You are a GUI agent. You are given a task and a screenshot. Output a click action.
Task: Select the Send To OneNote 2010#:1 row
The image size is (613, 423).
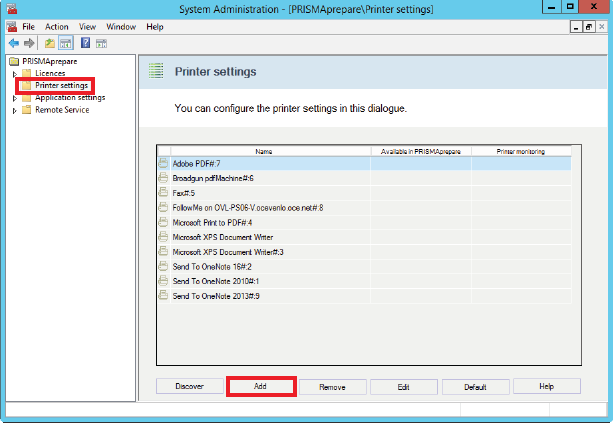[x=364, y=281]
